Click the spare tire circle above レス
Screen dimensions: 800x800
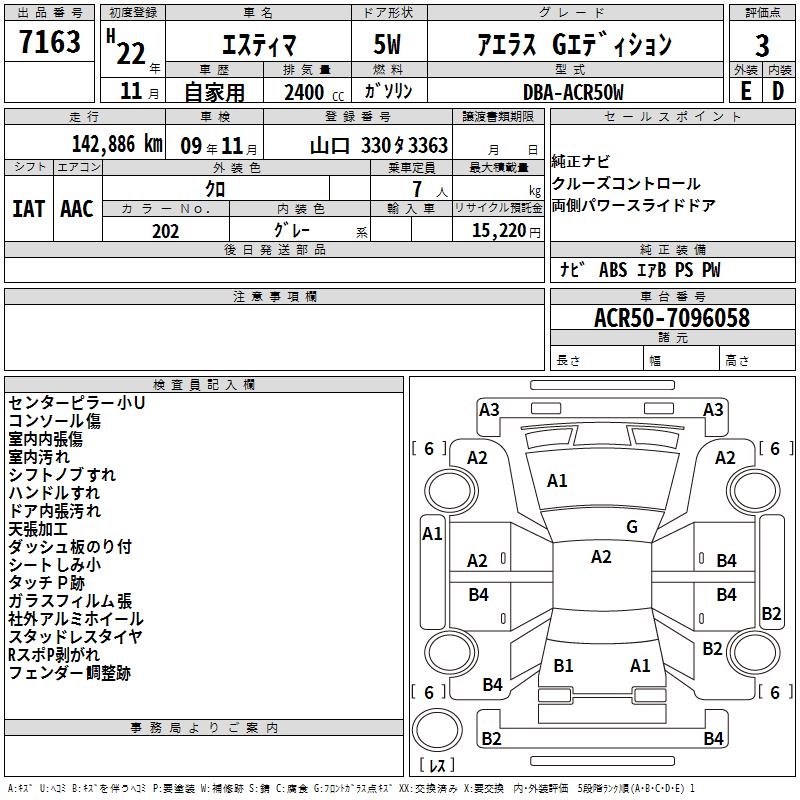point(437,730)
